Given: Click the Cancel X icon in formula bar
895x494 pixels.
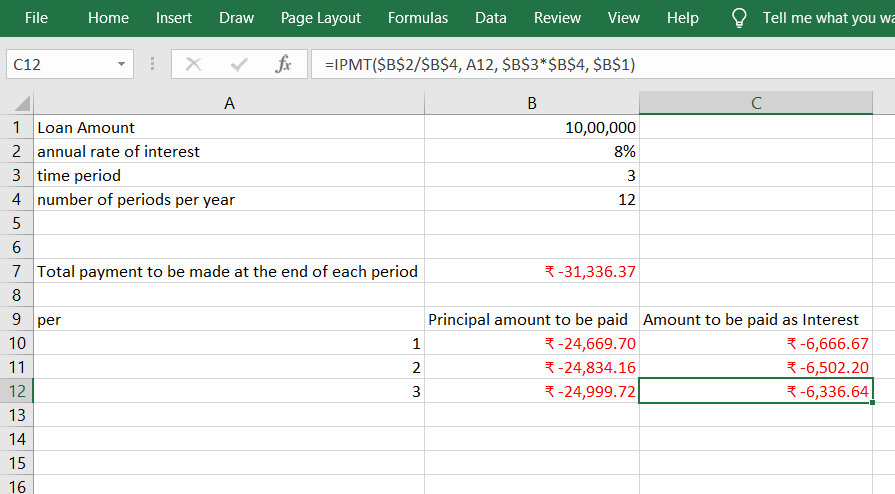Looking at the screenshot, I should (x=193, y=65).
